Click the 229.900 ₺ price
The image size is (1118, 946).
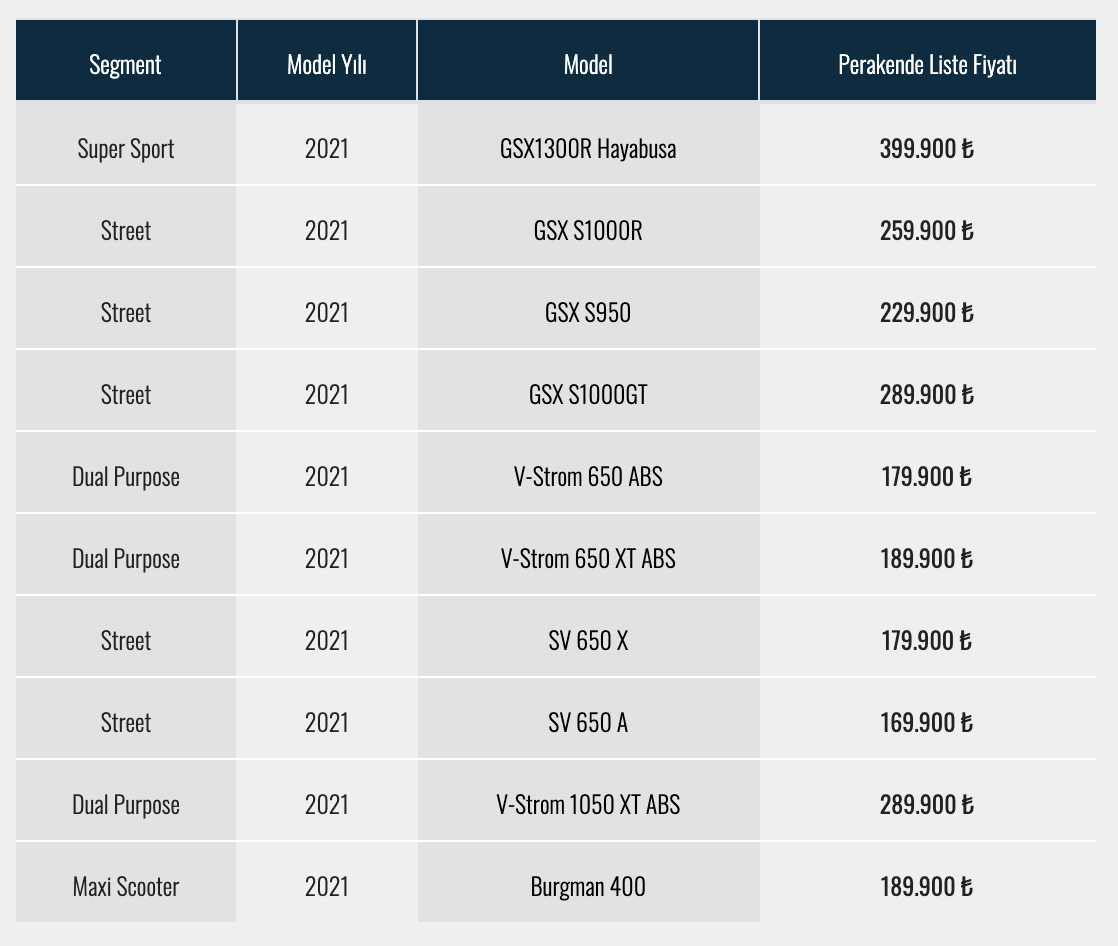coord(926,313)
